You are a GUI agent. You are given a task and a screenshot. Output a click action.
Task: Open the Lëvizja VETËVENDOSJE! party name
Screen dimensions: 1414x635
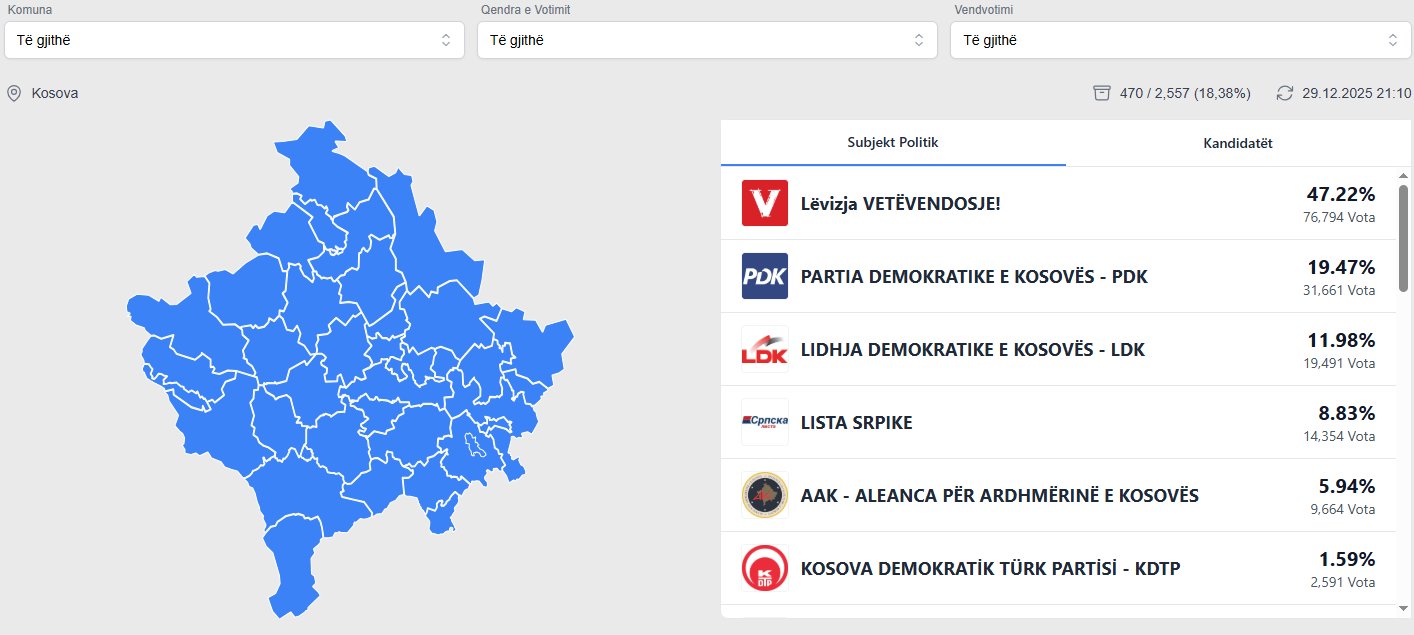[900, 204]
